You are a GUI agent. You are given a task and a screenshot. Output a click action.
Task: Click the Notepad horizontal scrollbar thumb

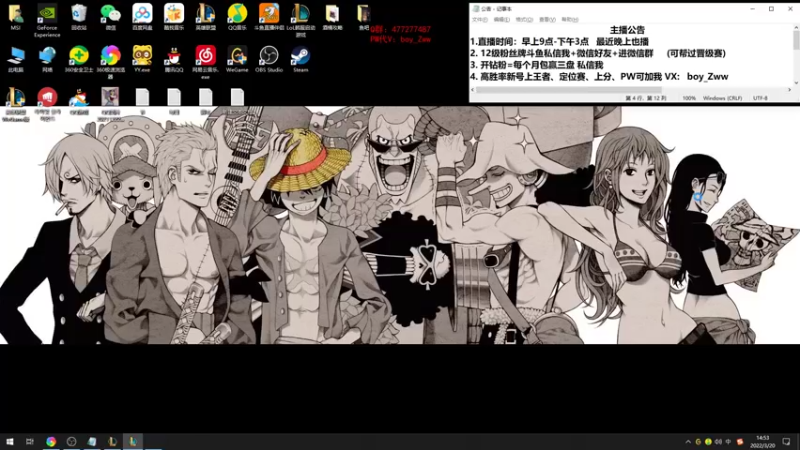pos(569,90)
